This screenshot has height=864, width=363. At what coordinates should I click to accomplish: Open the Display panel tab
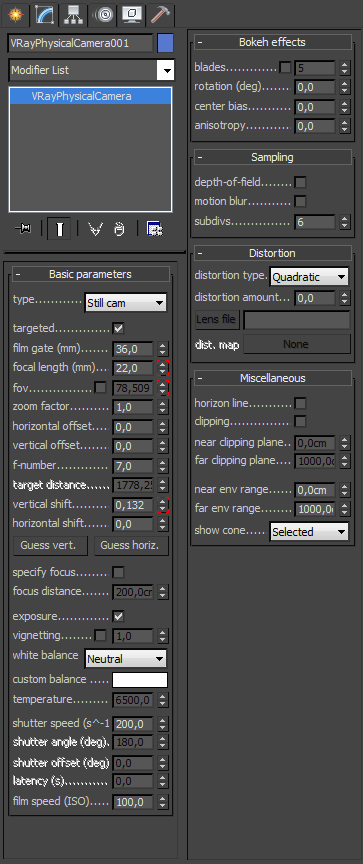(x=132, y=15)
